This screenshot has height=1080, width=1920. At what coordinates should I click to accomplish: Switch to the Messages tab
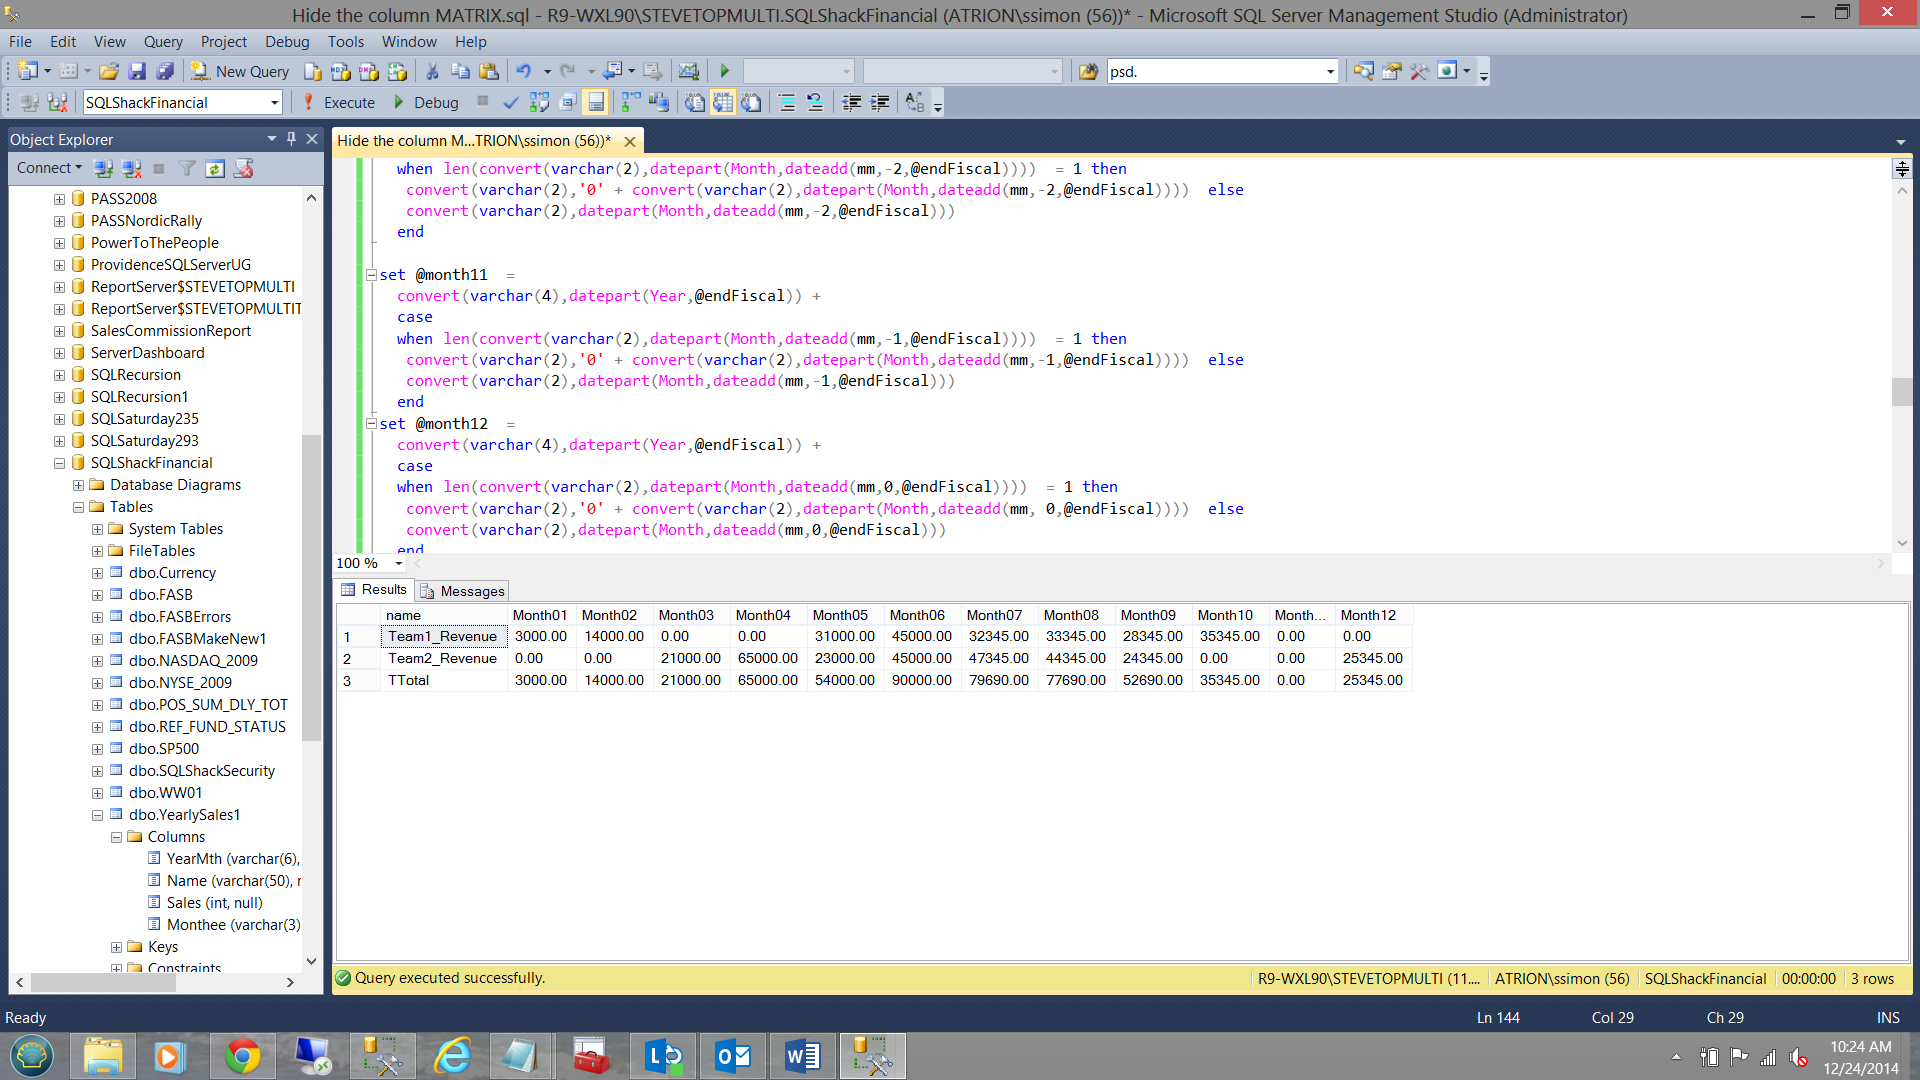[x=463, y=591]
